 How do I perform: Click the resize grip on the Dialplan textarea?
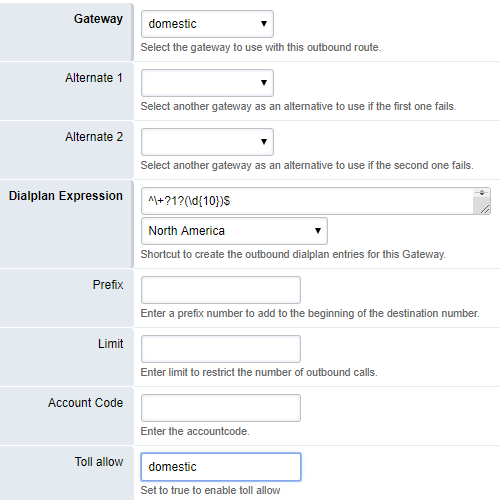485,209
